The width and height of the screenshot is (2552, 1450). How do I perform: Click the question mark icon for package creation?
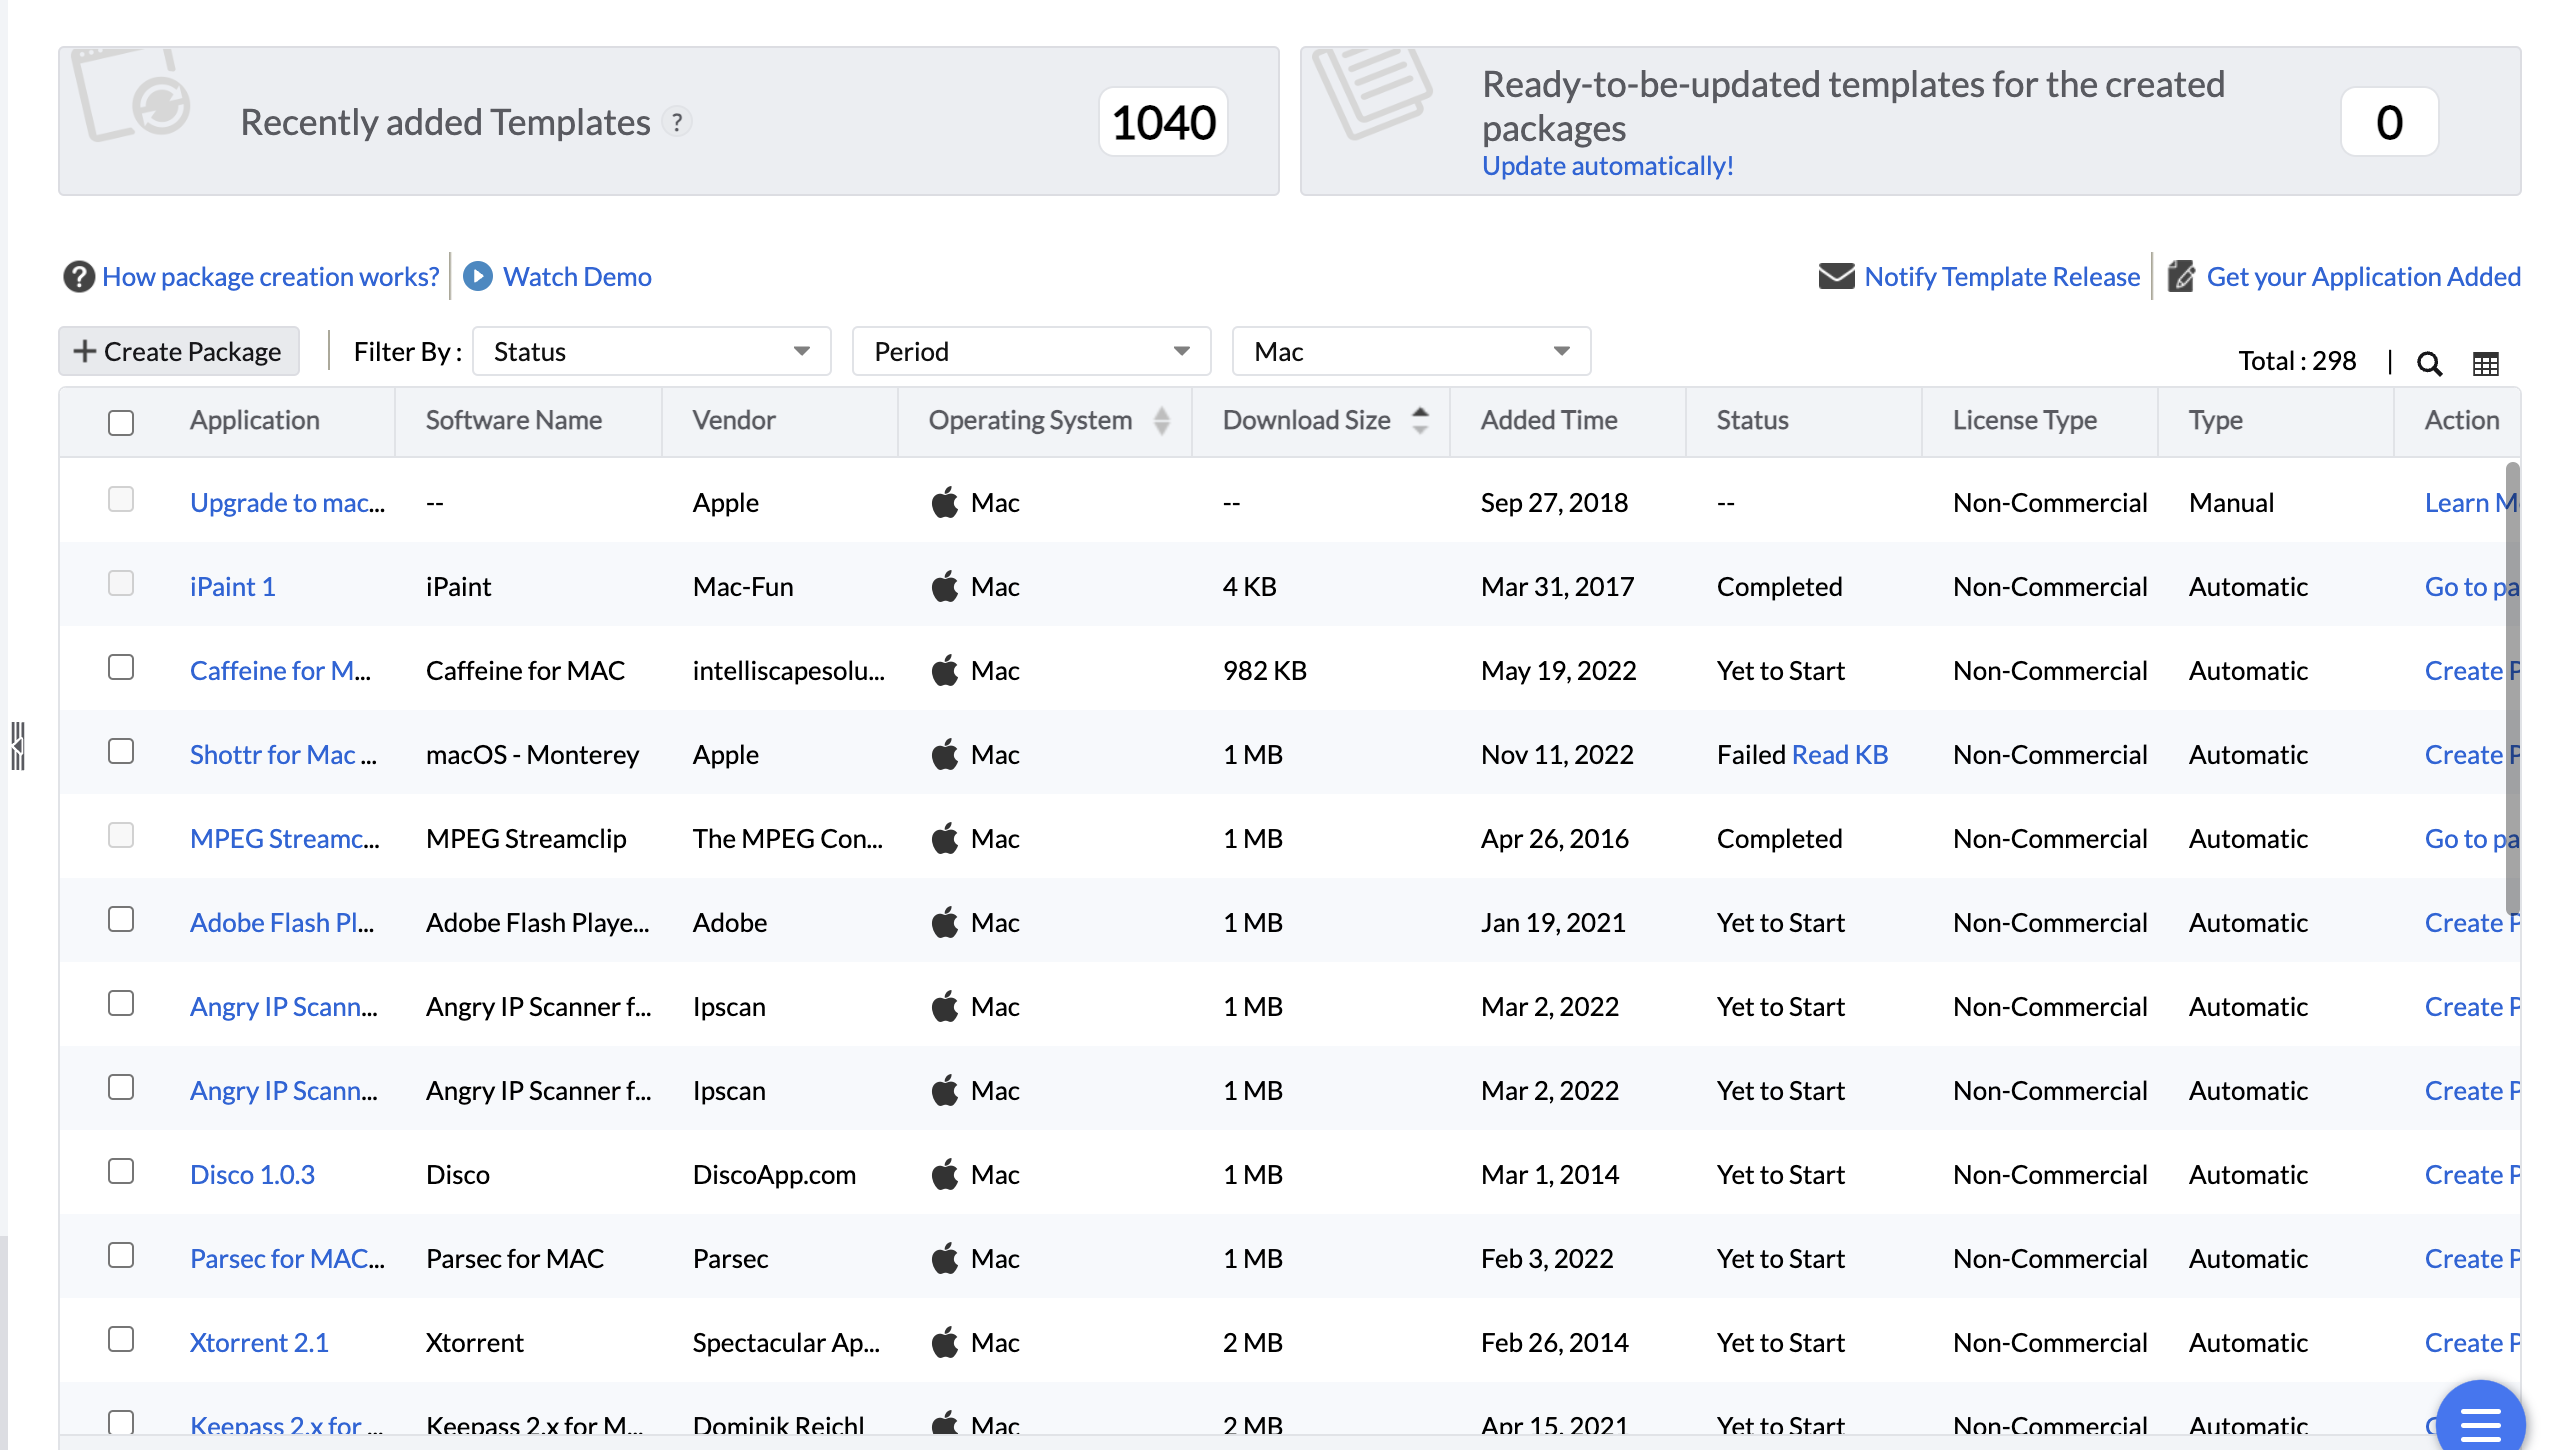click(x=79, y=276)
